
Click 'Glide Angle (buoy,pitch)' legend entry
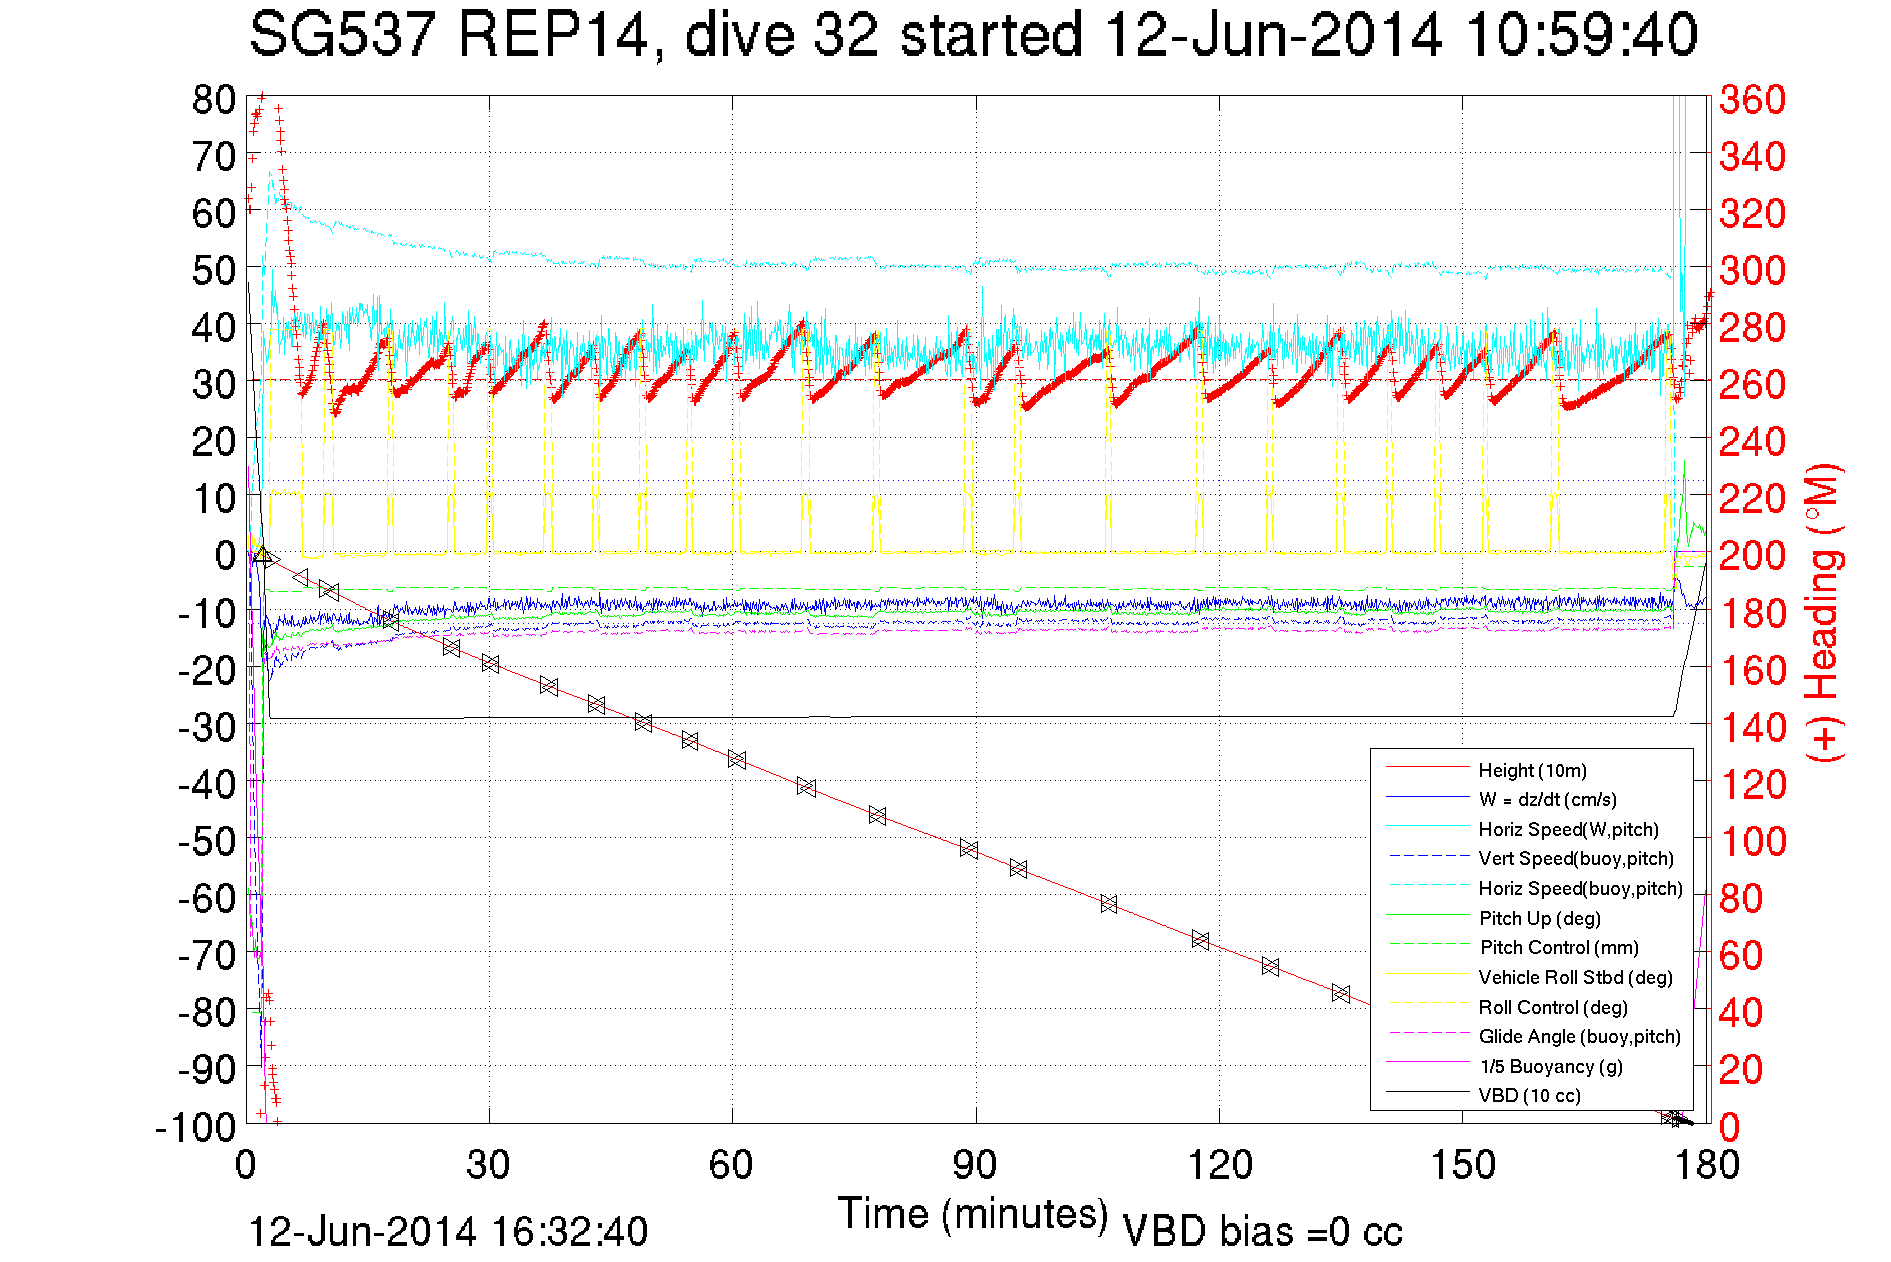click(x=1579, y=1036)
